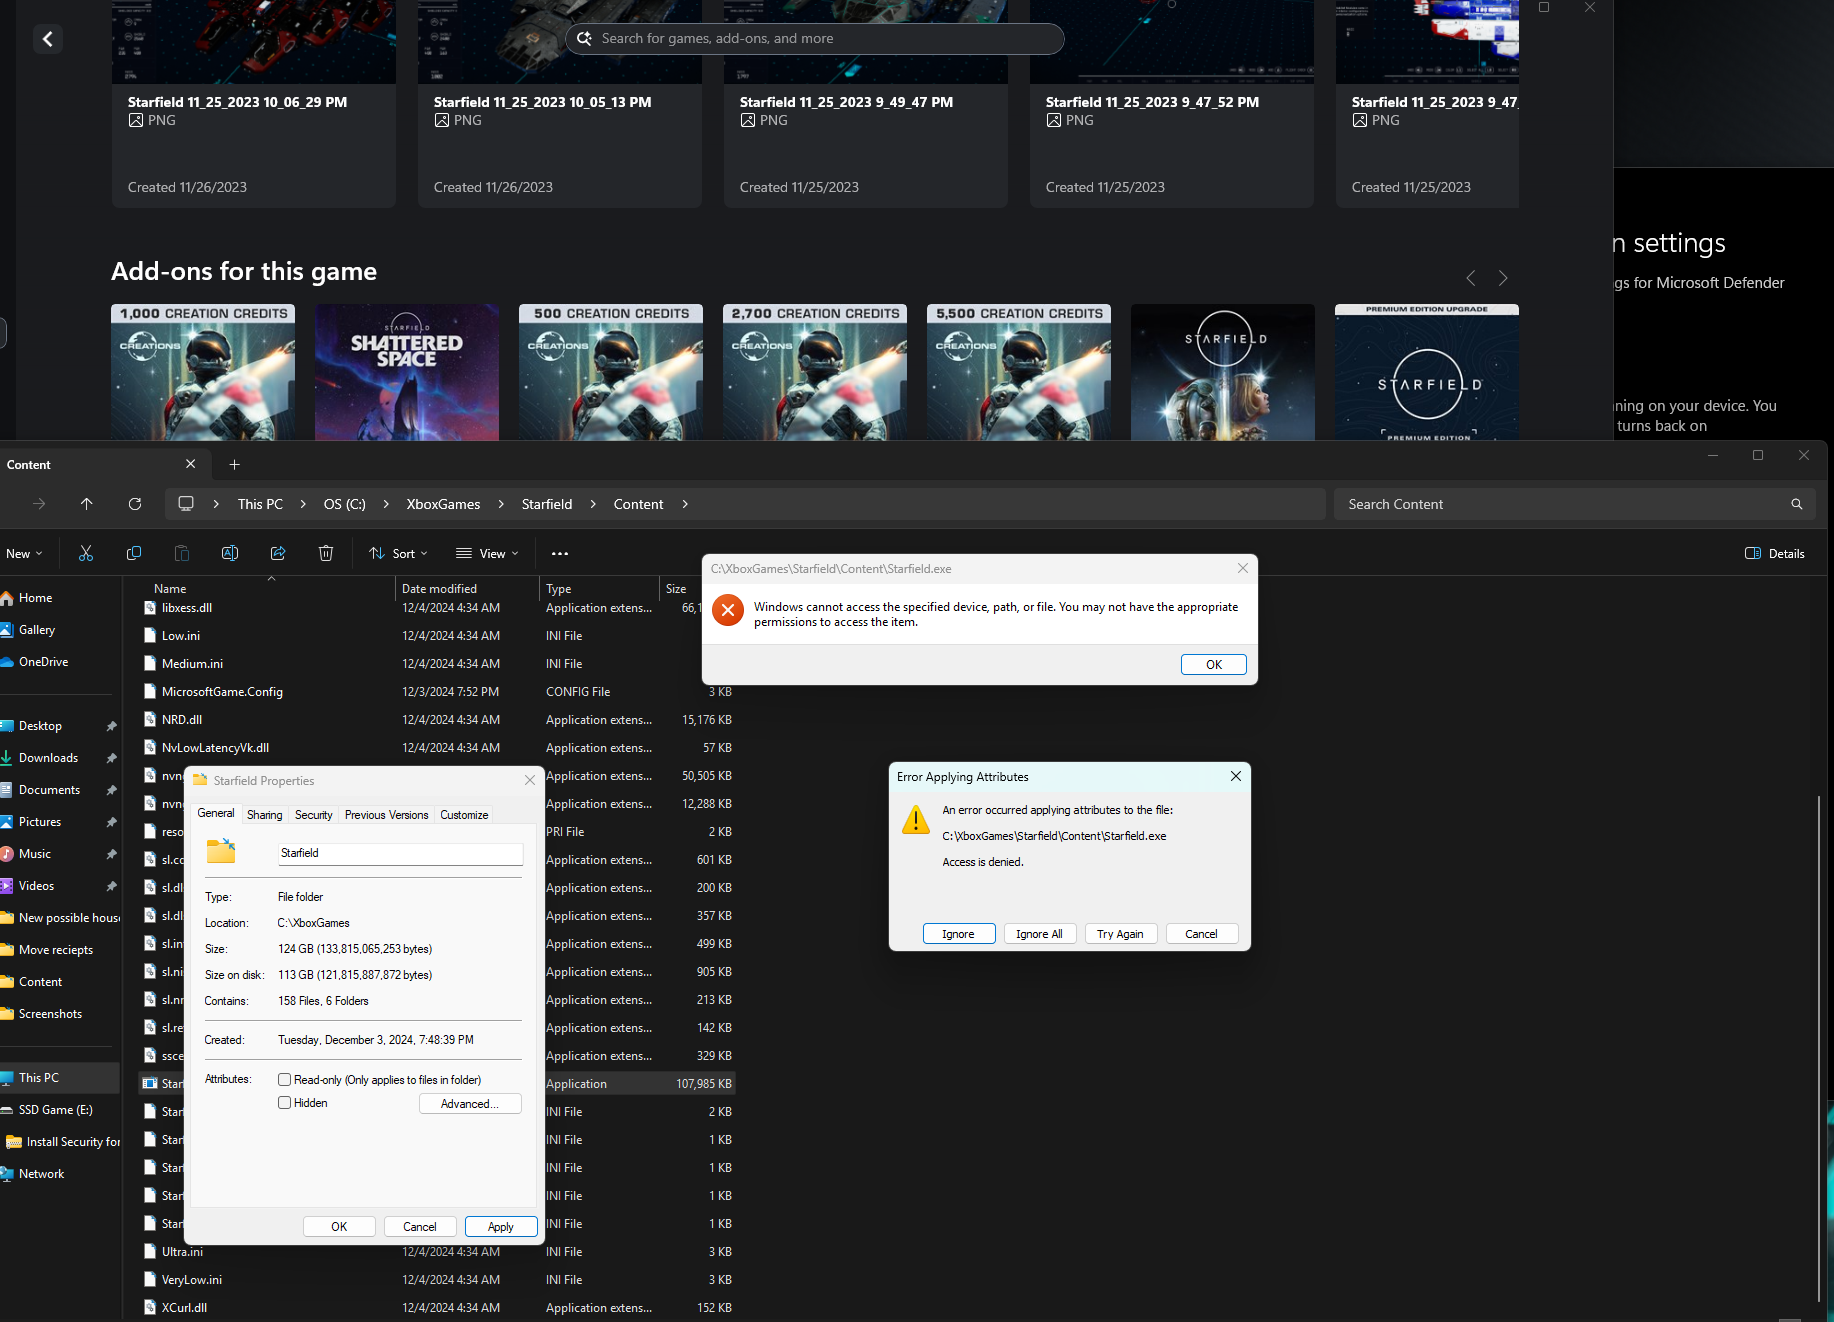Open the Shattered Space add-on thumbnail

coord(407,372)
